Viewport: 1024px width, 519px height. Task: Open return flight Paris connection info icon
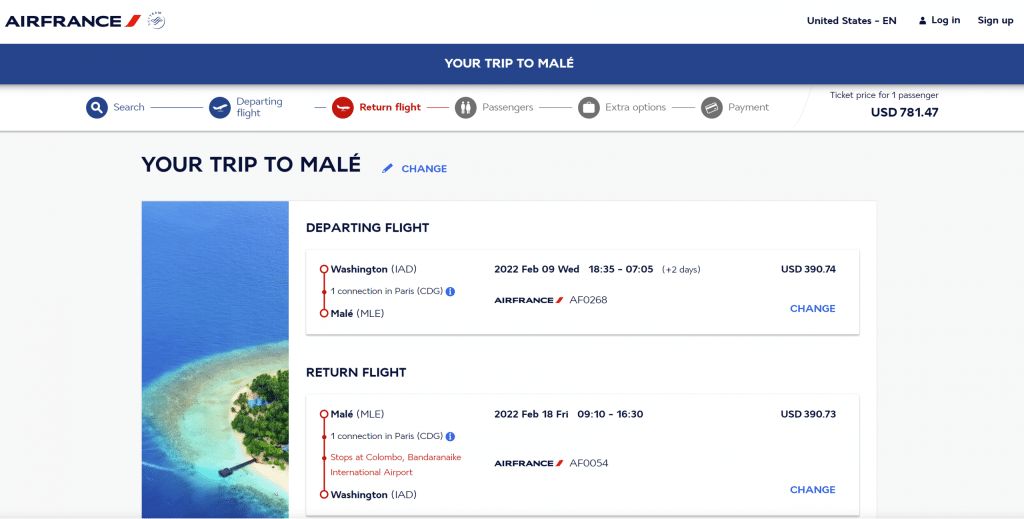[450, 436]
